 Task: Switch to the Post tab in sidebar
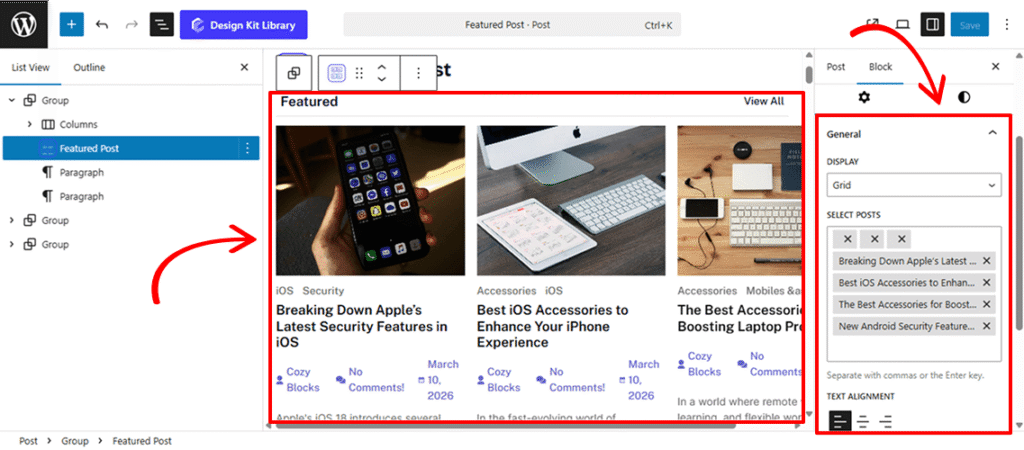[835, 67]
